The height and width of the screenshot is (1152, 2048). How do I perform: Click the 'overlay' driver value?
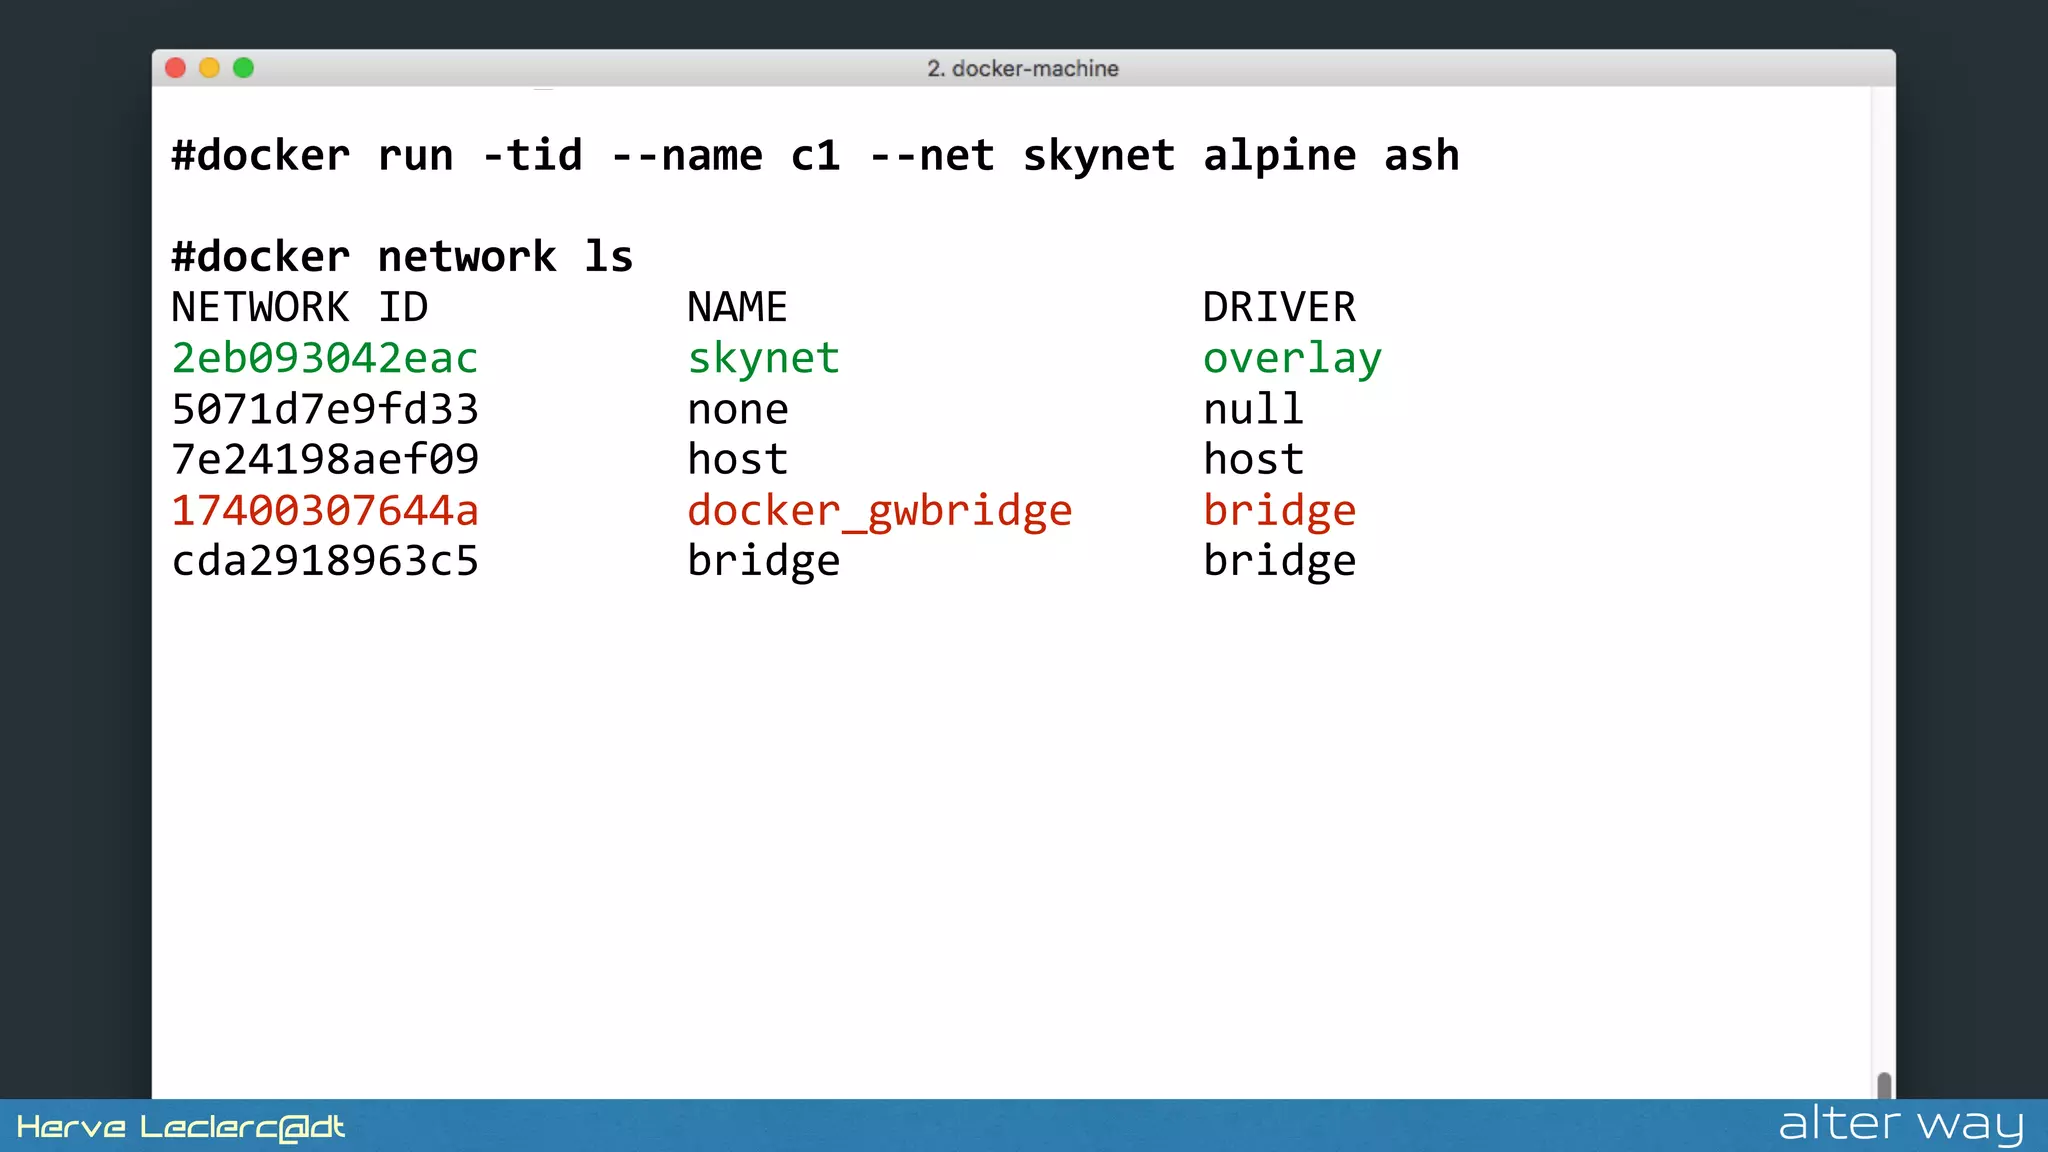pyautogui.click(x=1292, y=359)
